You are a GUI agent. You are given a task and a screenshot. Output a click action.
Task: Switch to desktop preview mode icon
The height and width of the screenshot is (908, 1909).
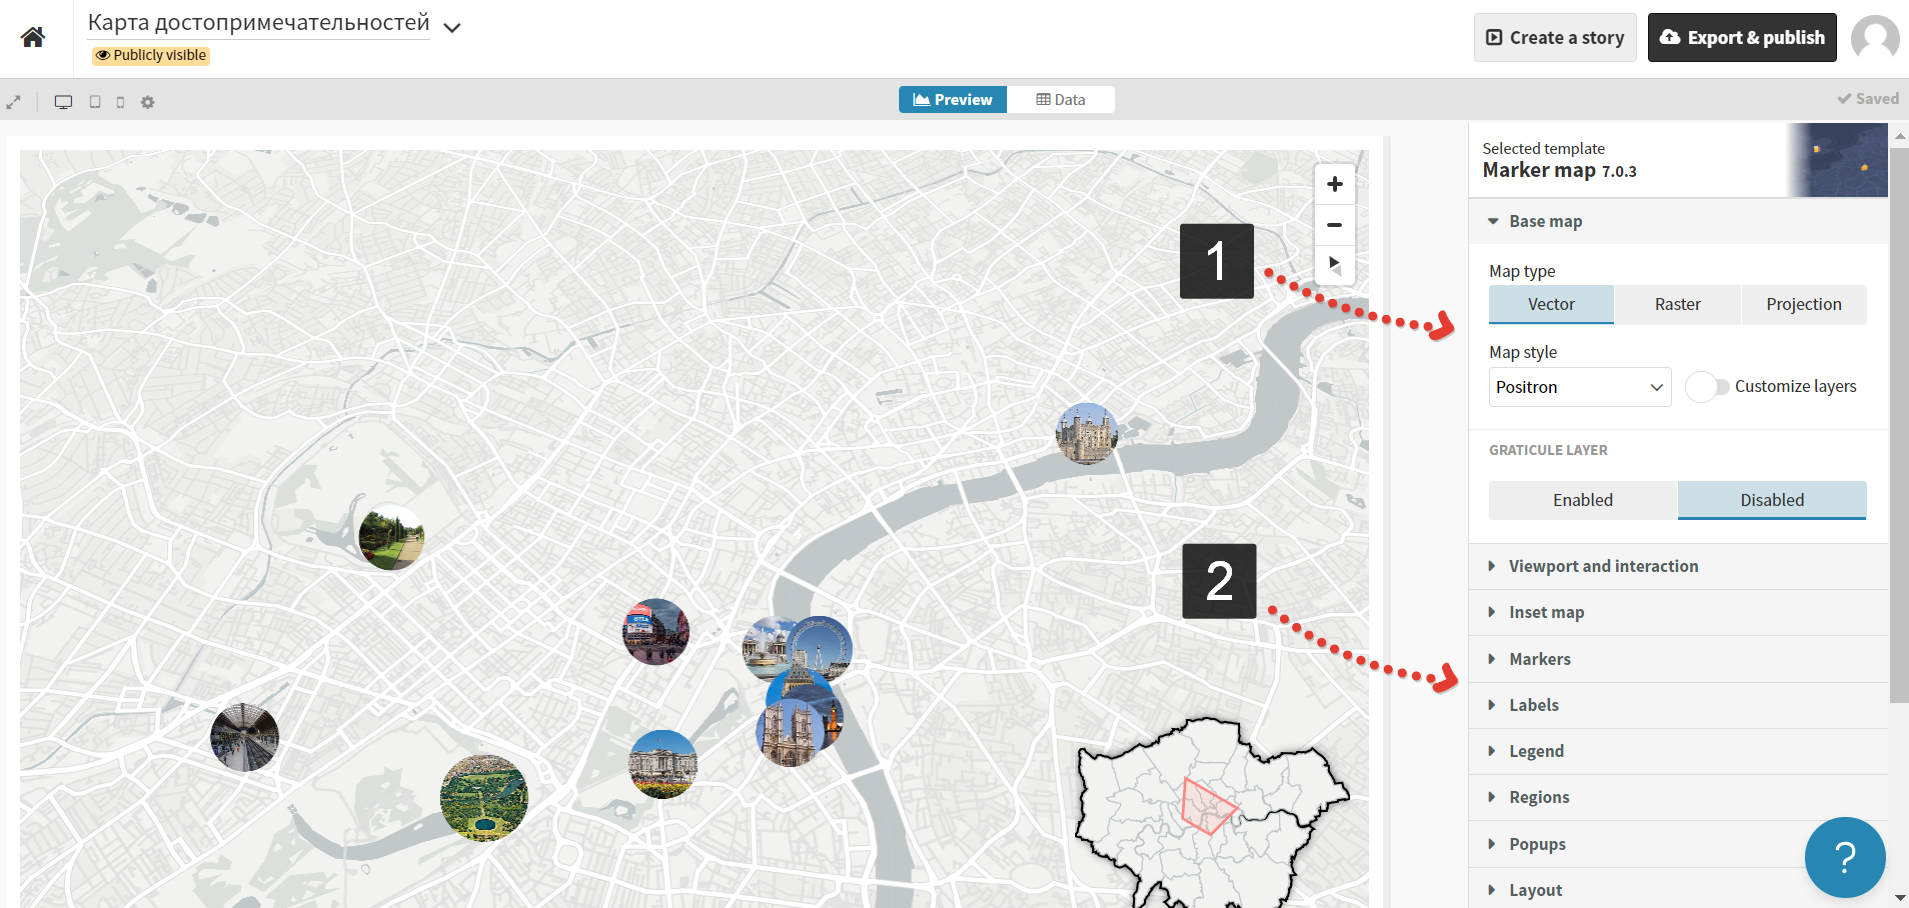[63, 102]
